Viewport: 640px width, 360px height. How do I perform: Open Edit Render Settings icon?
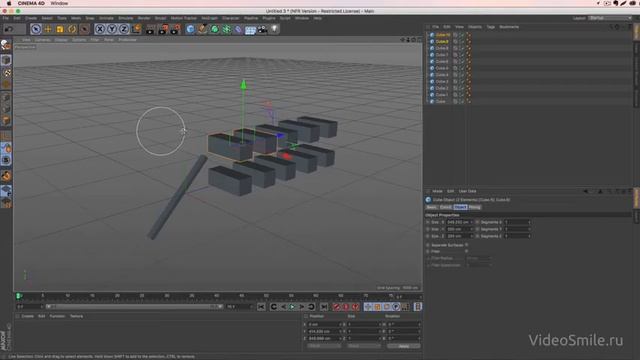tap(175, 29)
